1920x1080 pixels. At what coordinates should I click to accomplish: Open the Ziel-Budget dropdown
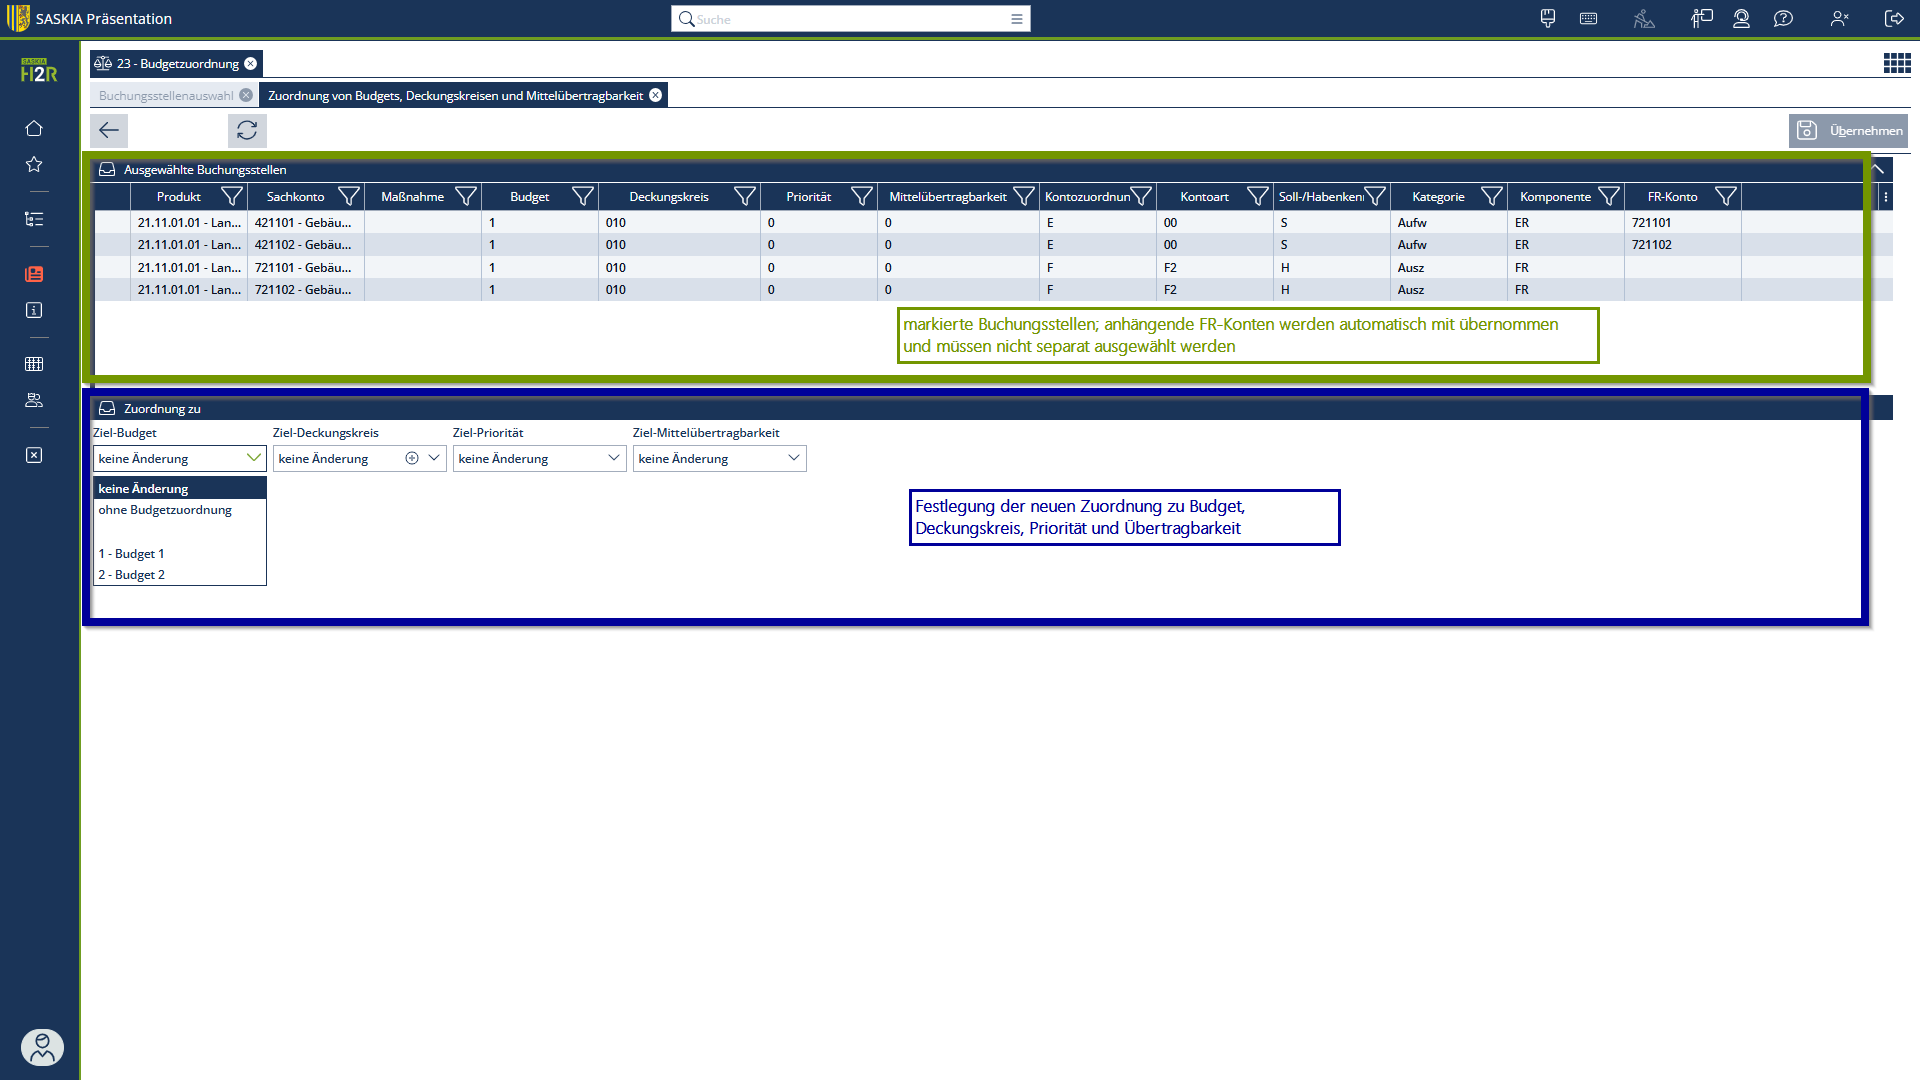(x=253, y=458)
